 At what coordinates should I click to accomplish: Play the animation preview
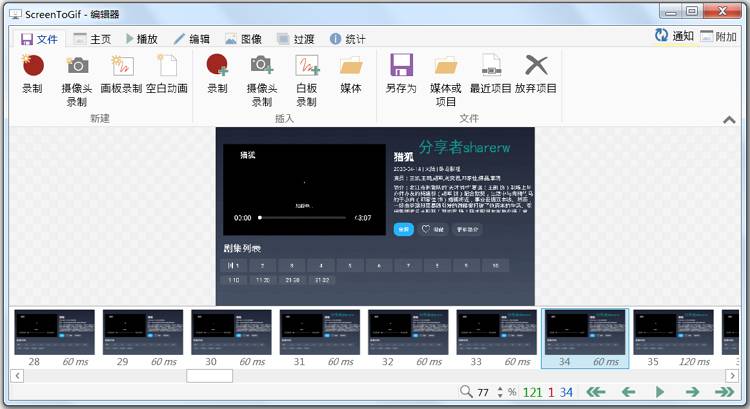659,391
